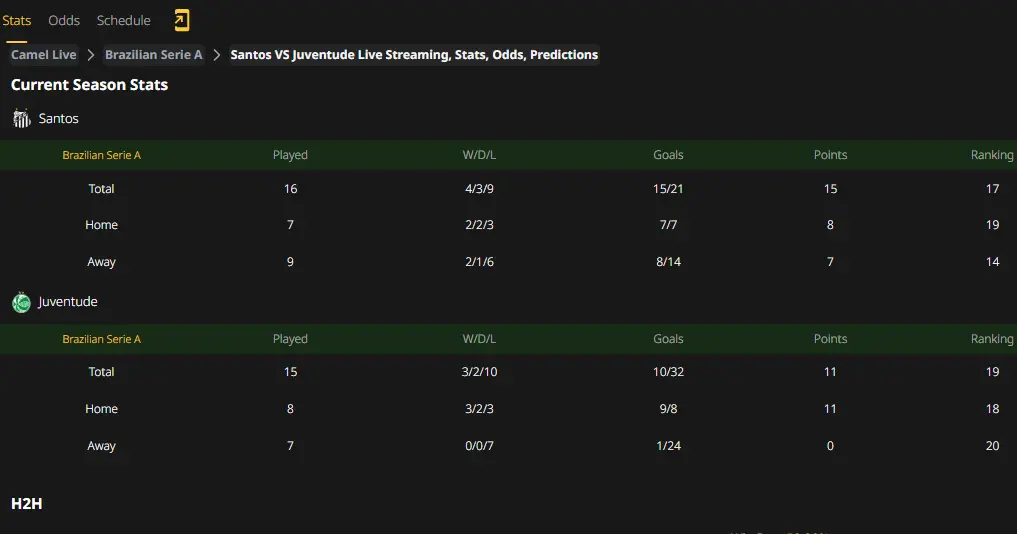Click the yellow share/export icon

[x=182, y=21]
